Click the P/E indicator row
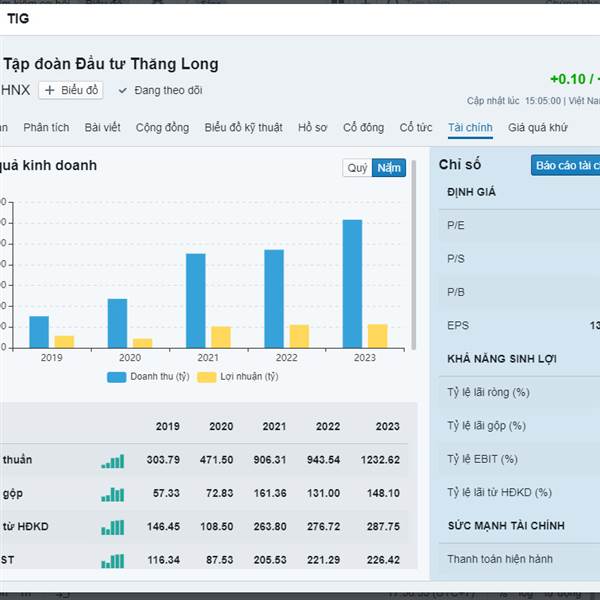This screenshot has height=600, width=600. pyautogui.click(x=519, y=225)
